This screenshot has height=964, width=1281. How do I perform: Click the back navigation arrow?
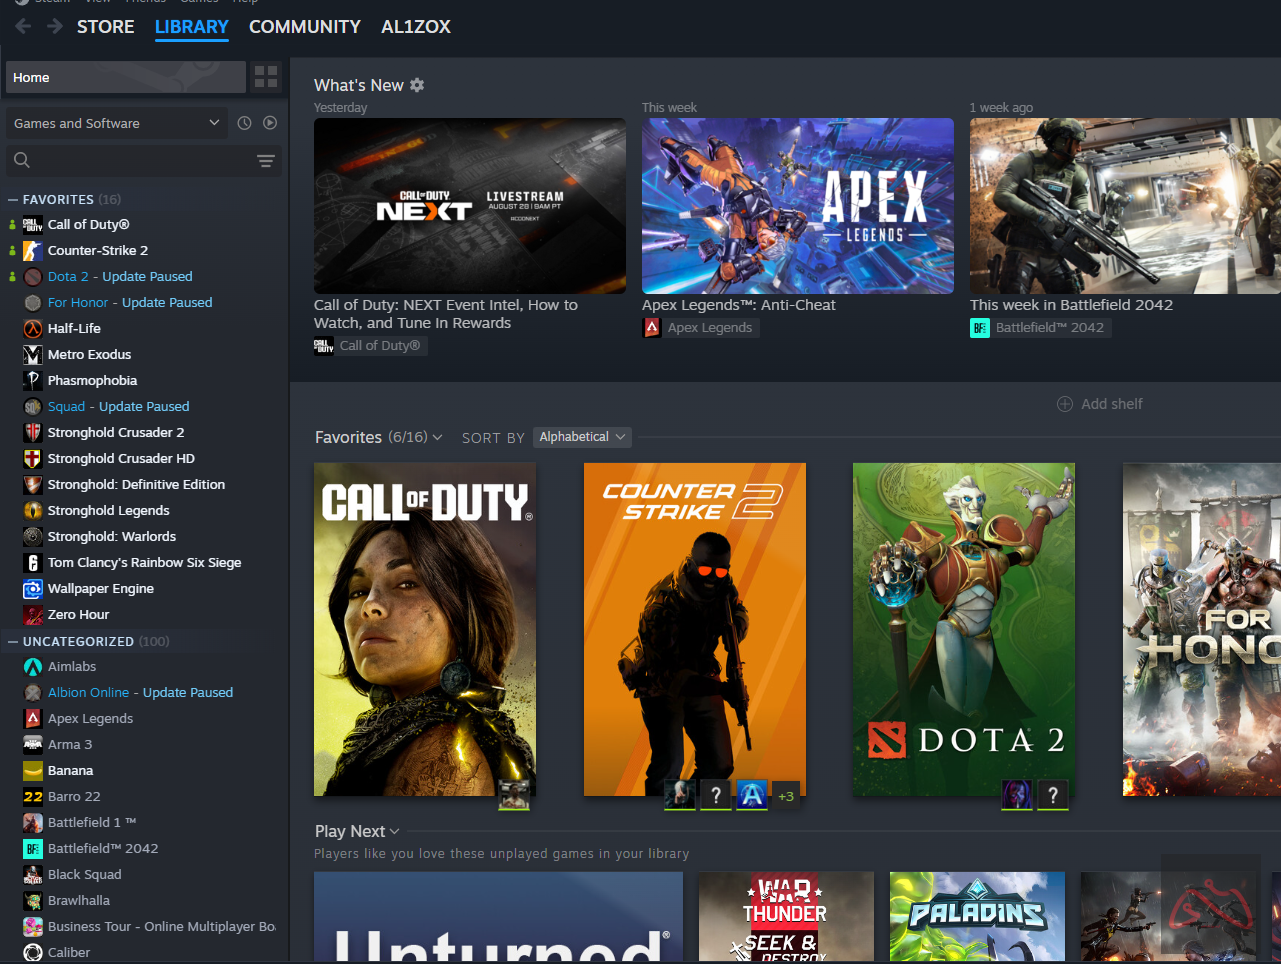click(23, 26)
